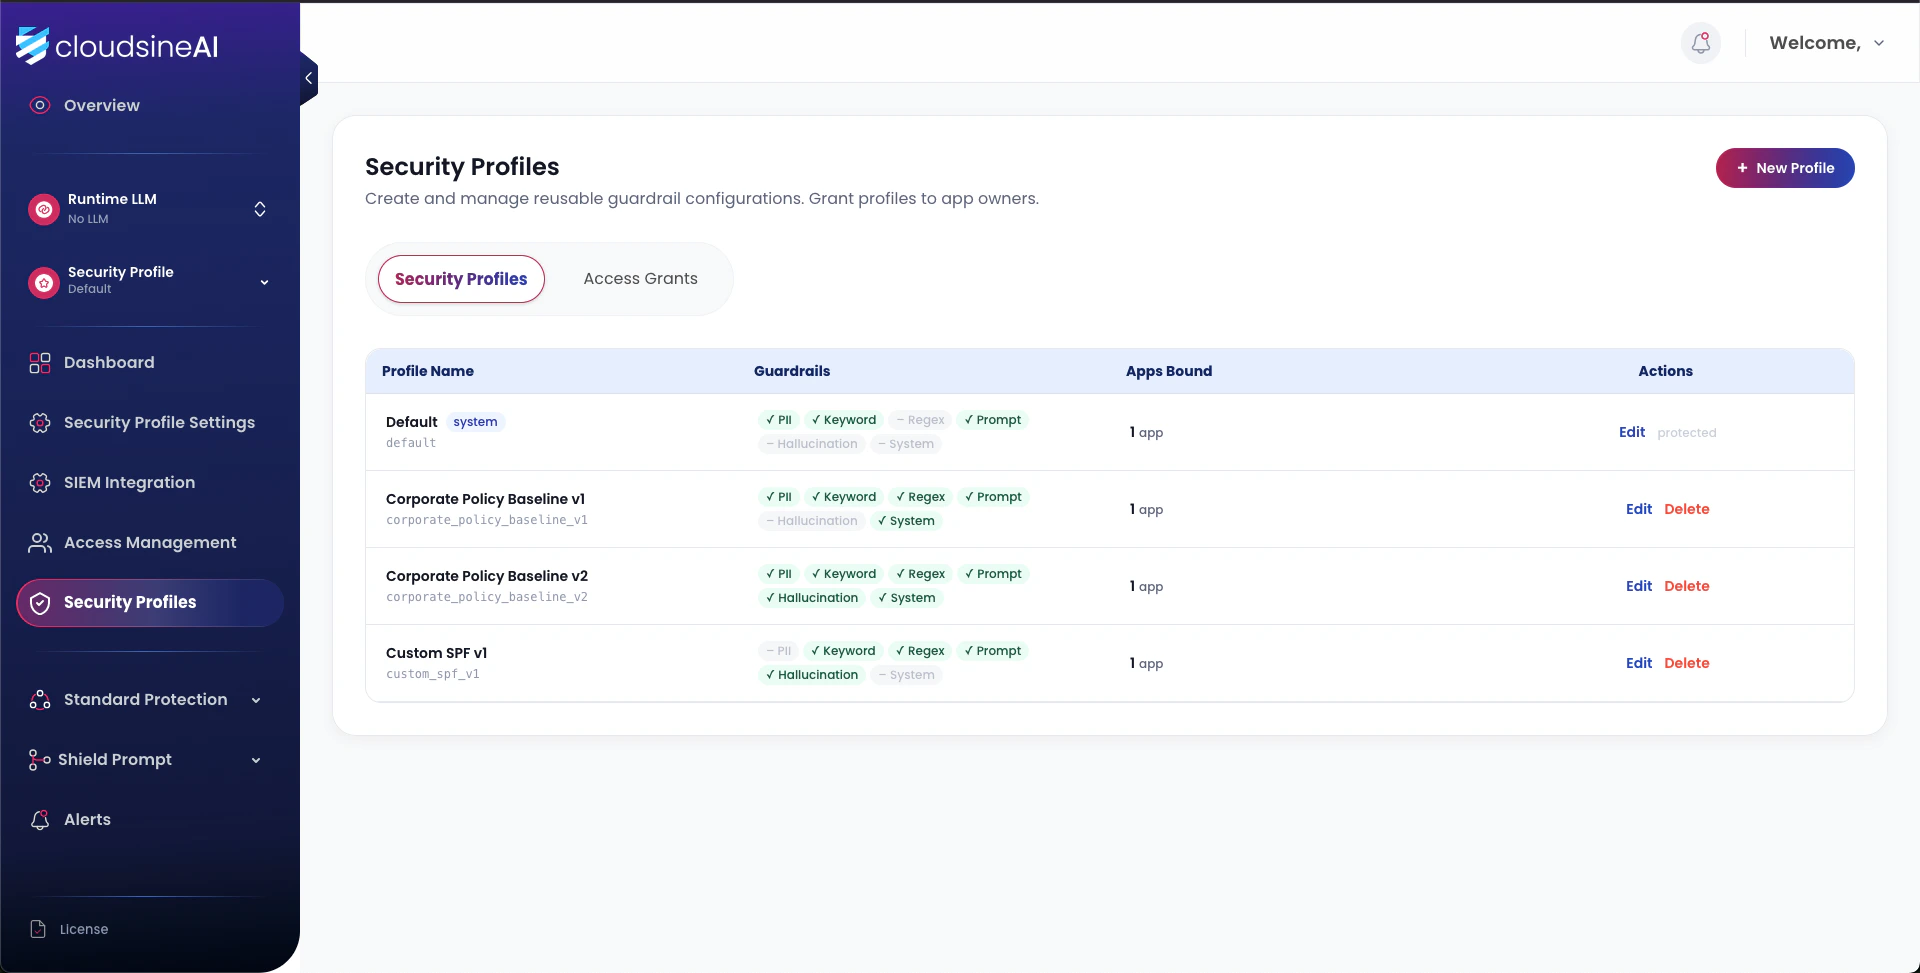Click the License document icon
Screen dimensions: 1920x973
(x=38, y=929)
